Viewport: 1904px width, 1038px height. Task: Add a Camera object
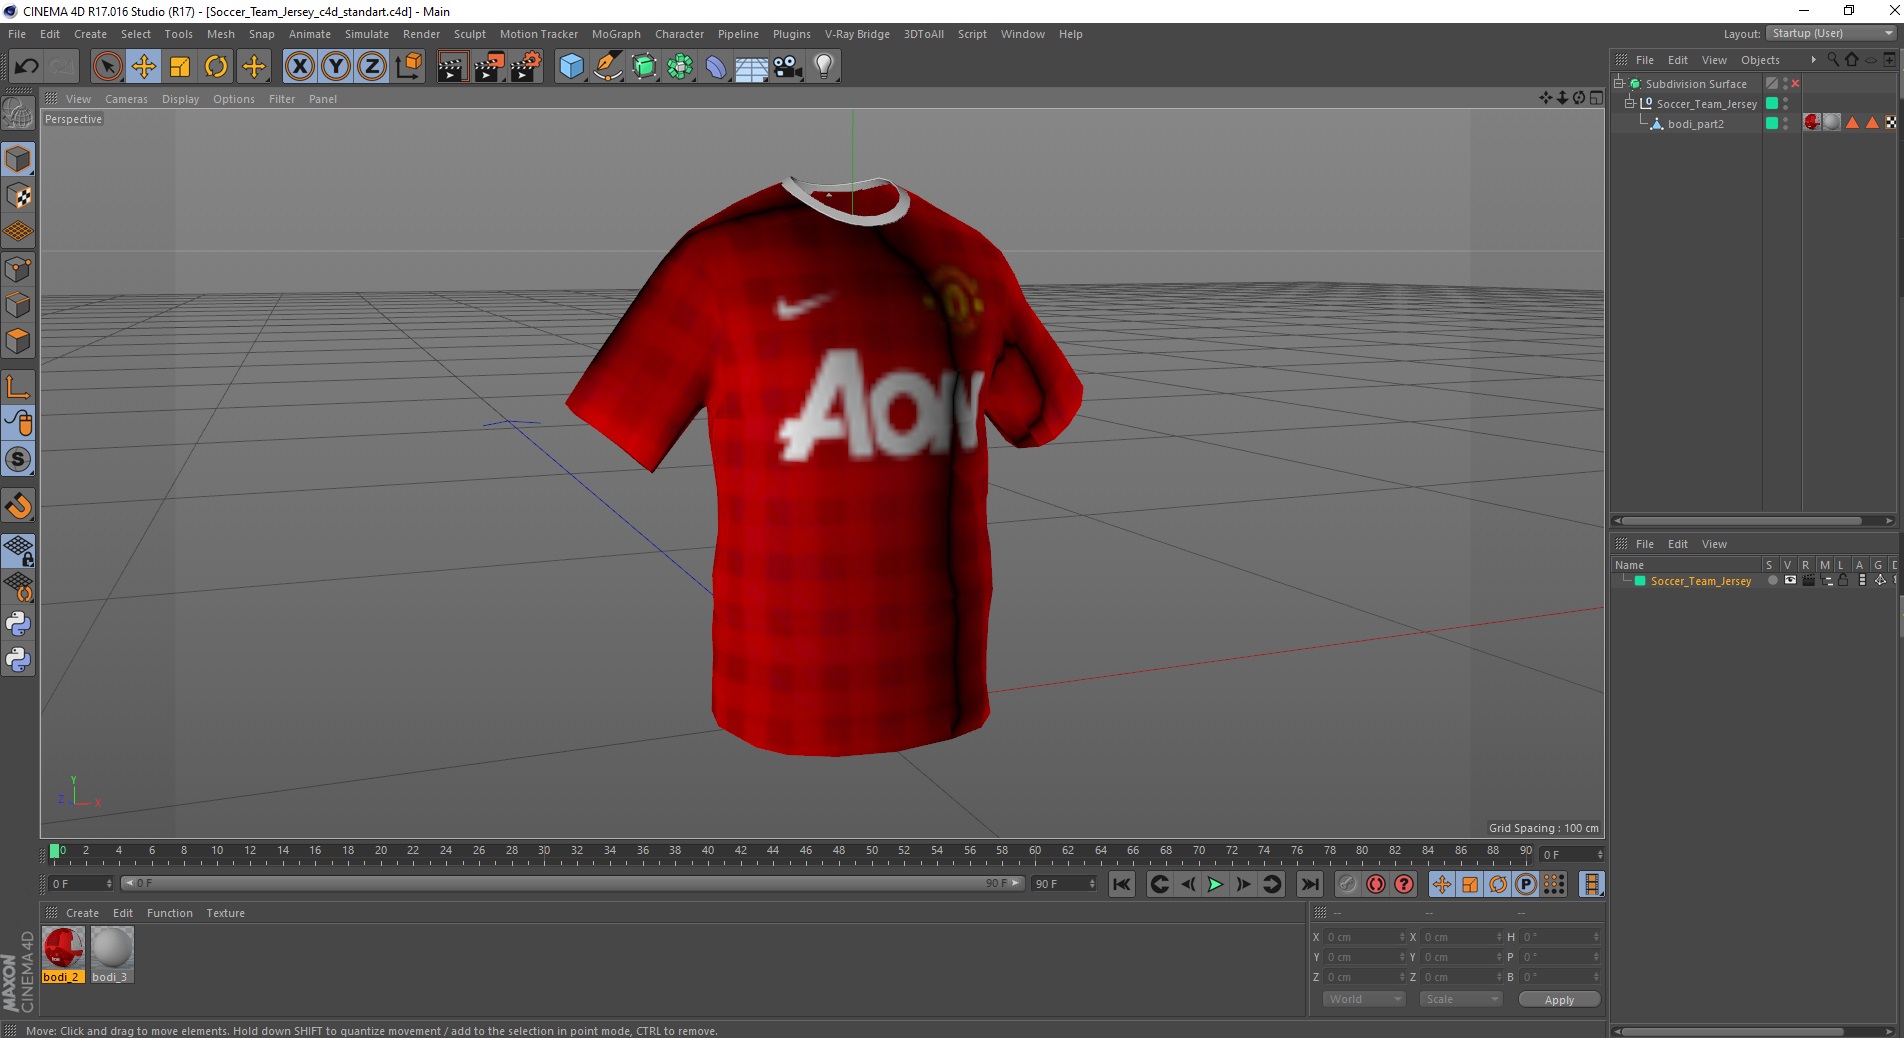788,67
